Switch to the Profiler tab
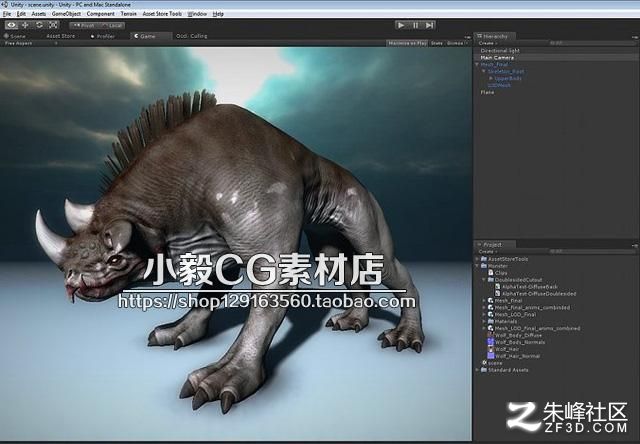Image resolution: width=640 pixels, height=444 pixels. click(x=103, y=36)
